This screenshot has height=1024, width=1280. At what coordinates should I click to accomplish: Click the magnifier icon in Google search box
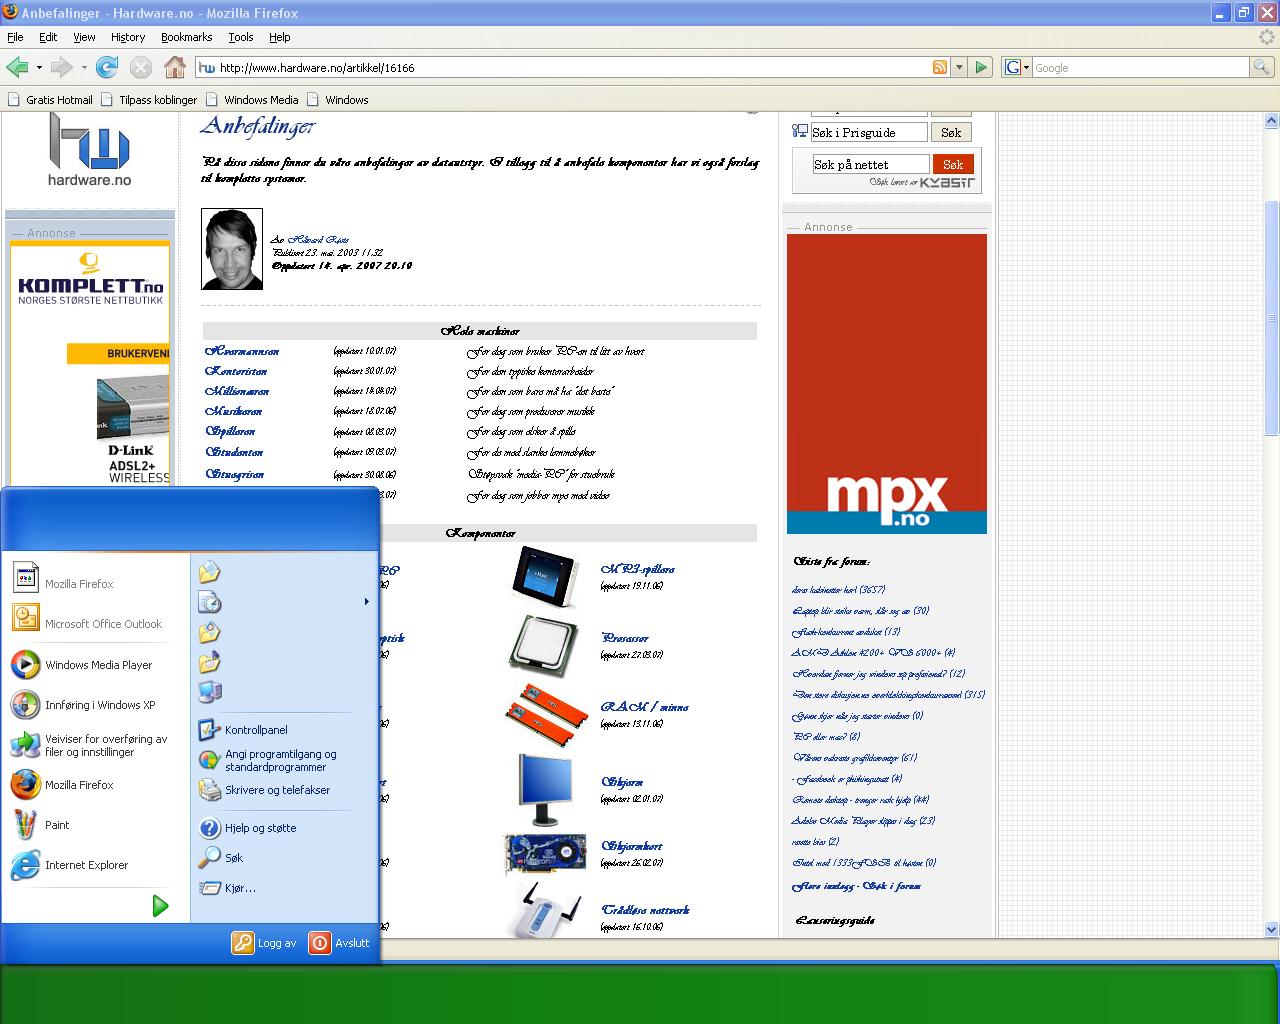point(1262,67)
